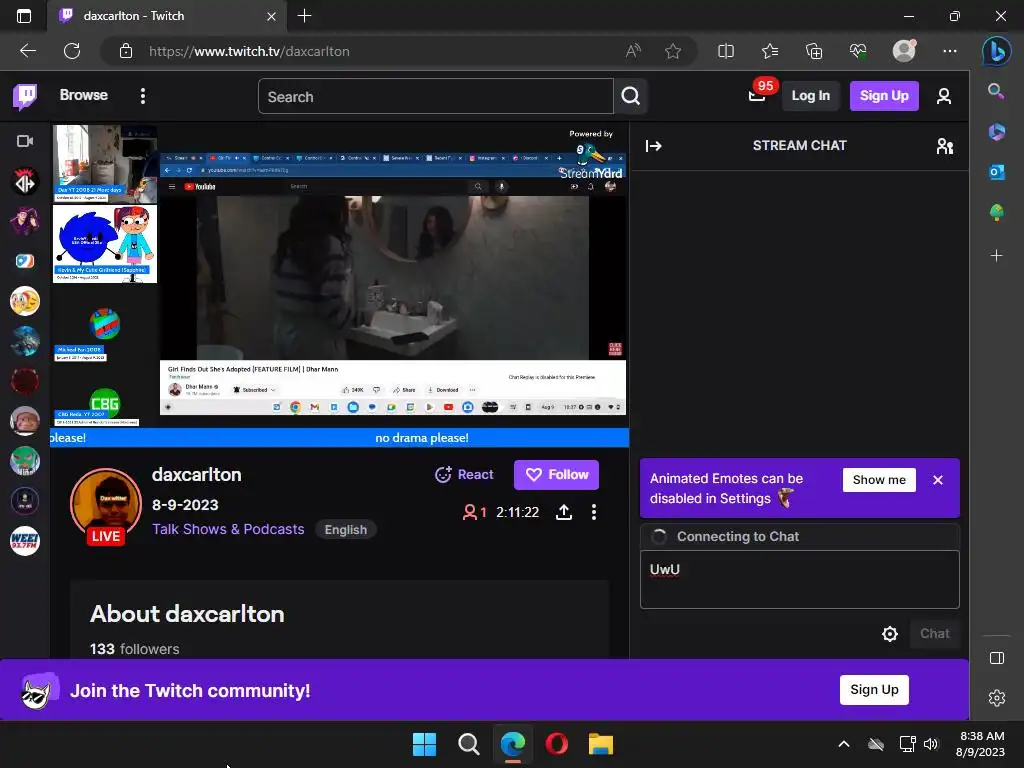Screen dimensions: 1024x768
Task: Open Windows Start menu
Action: point(424,744)
